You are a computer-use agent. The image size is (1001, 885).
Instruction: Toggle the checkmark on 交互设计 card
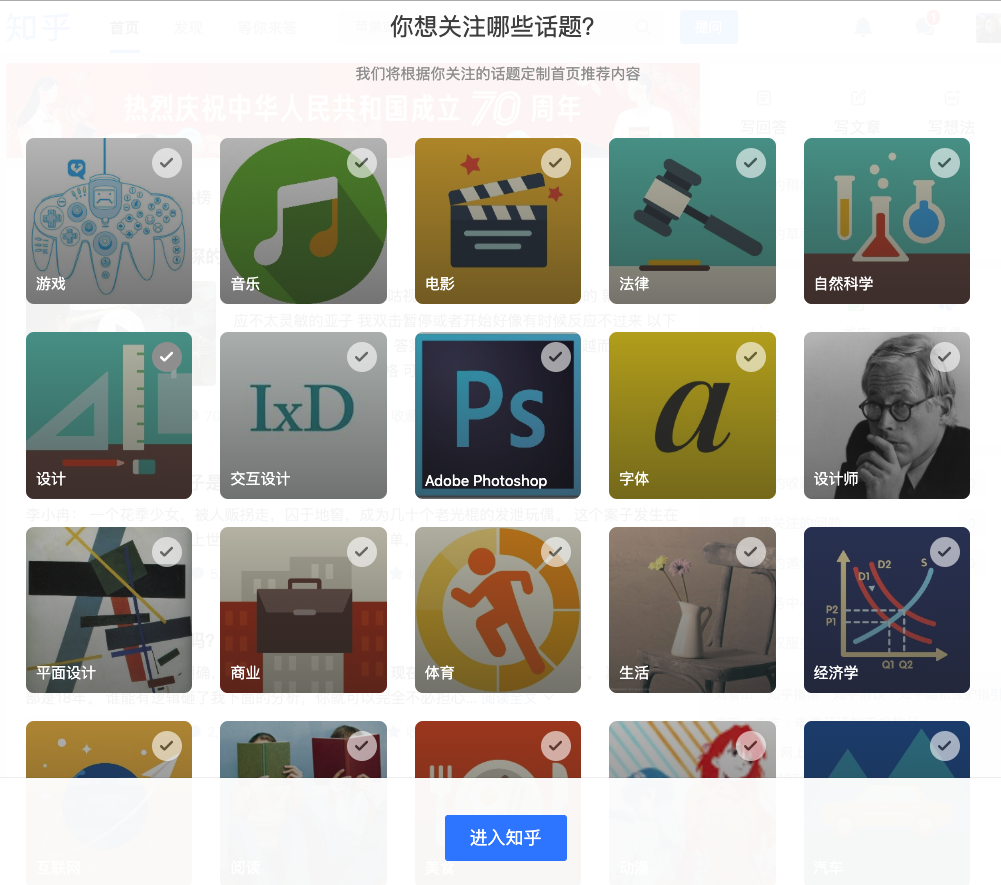pyautogui.click(x=362, y=357)
